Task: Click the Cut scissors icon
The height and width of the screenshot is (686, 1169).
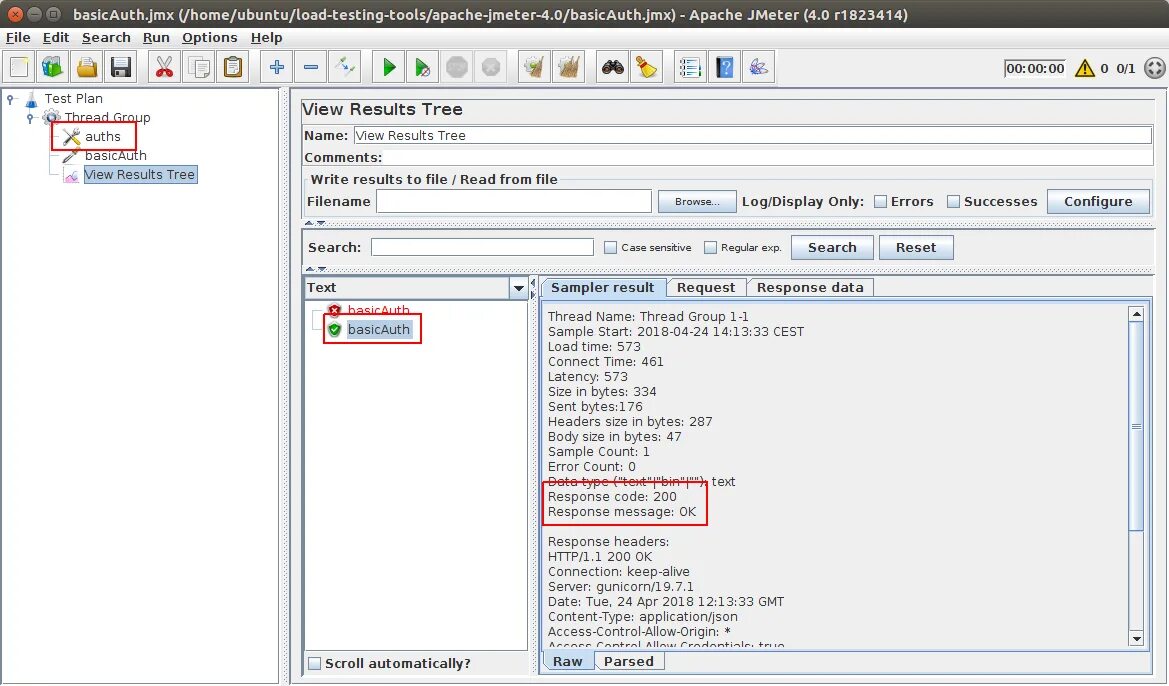Action: (164, 67)
